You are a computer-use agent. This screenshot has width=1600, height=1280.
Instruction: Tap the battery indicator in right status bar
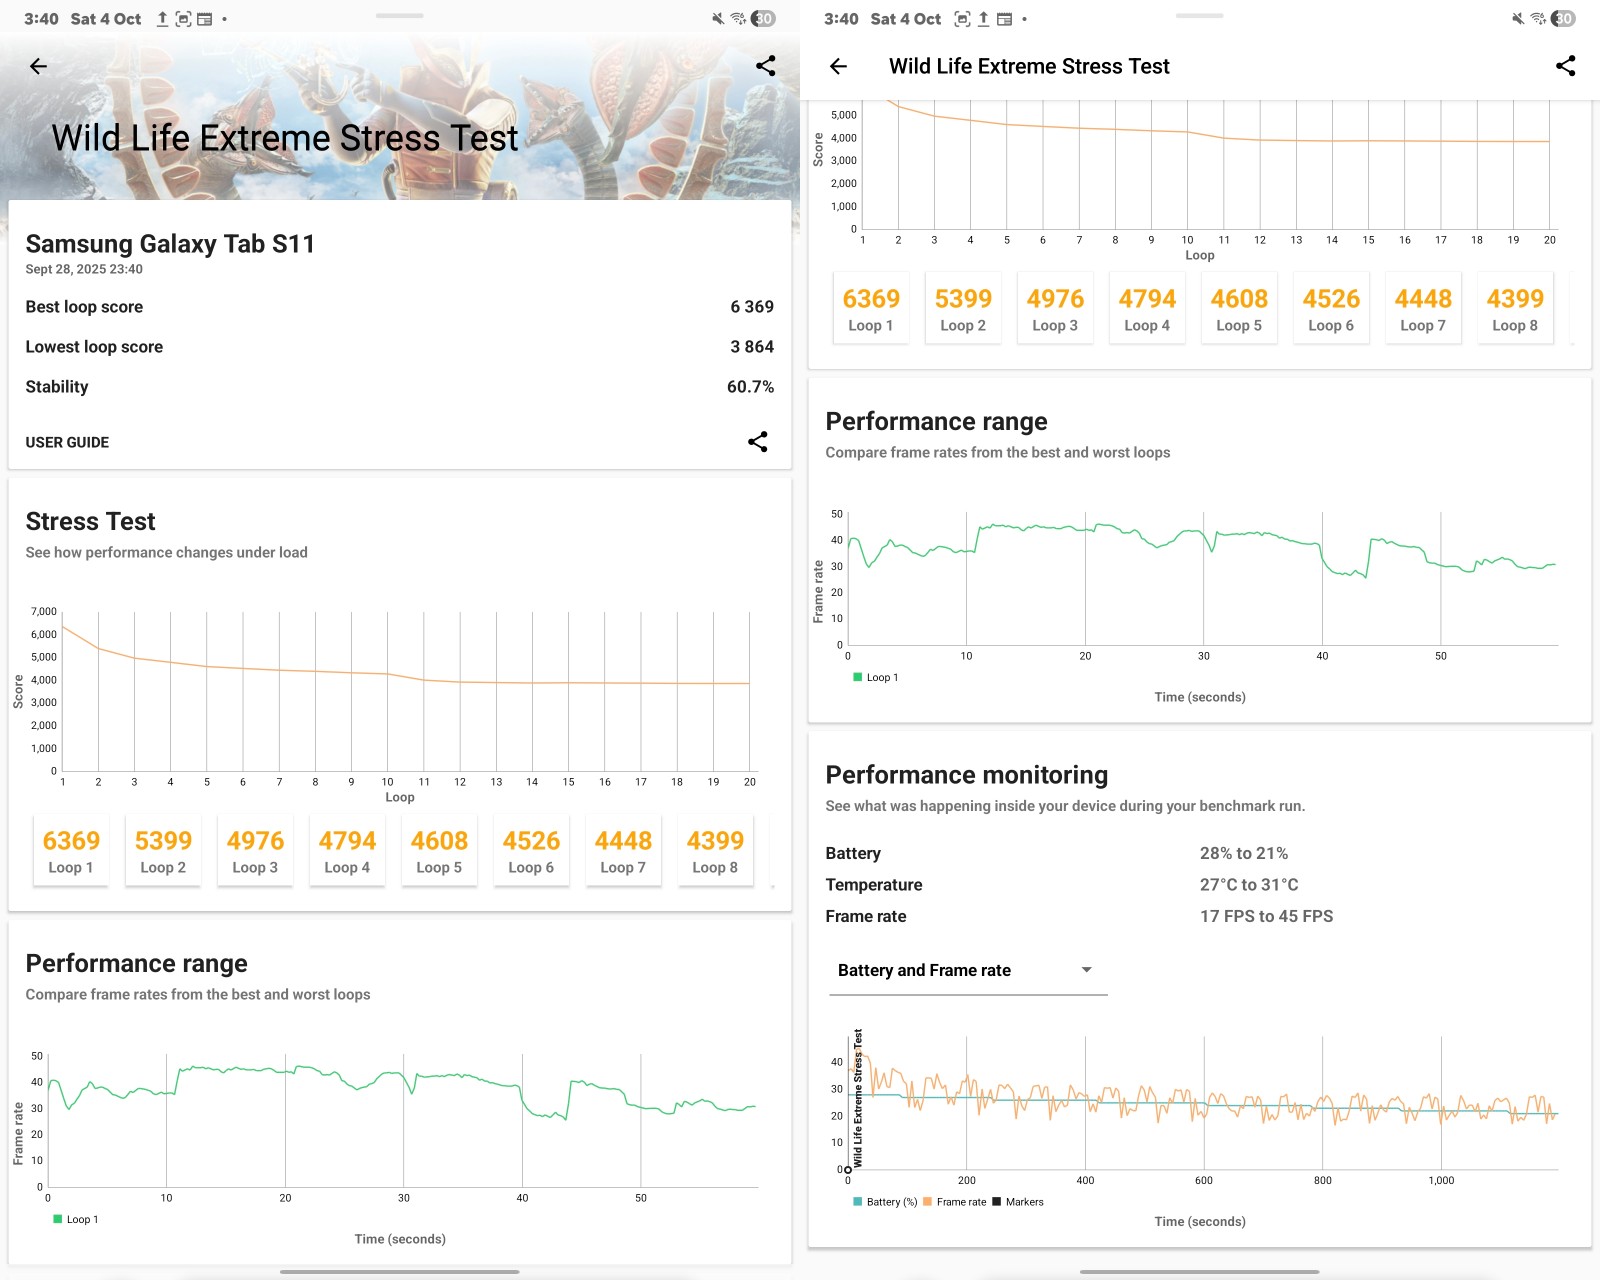[x=1563, y=18]
